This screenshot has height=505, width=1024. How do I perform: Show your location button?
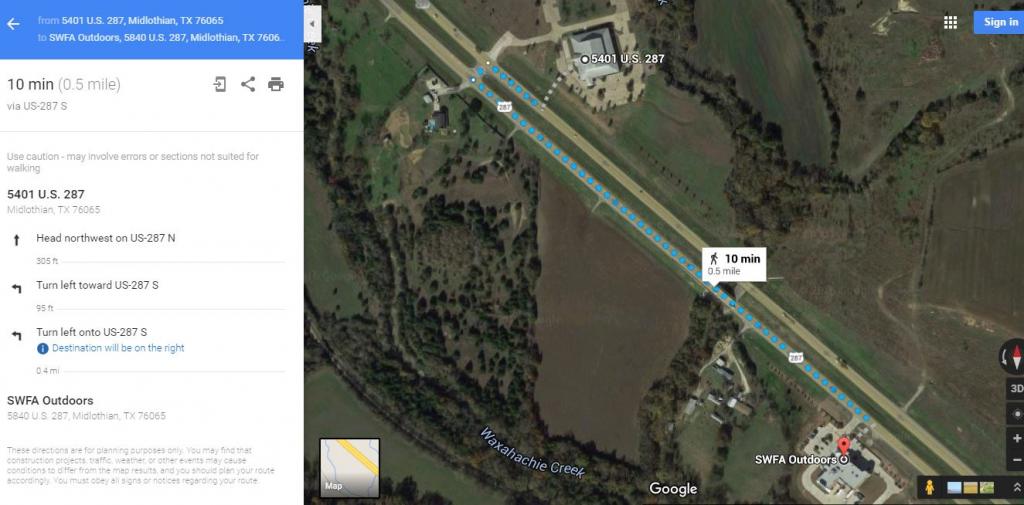coord(1016,414)
